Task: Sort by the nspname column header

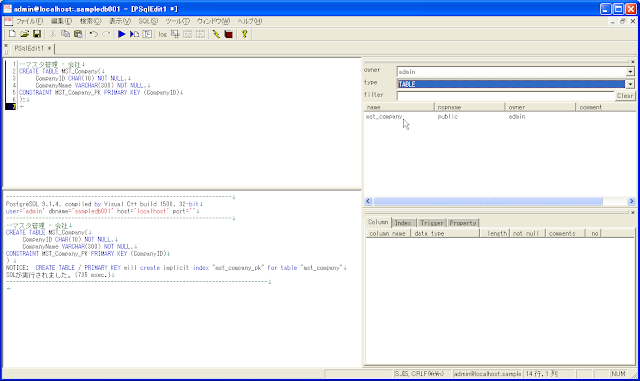Action: [470, 107]
